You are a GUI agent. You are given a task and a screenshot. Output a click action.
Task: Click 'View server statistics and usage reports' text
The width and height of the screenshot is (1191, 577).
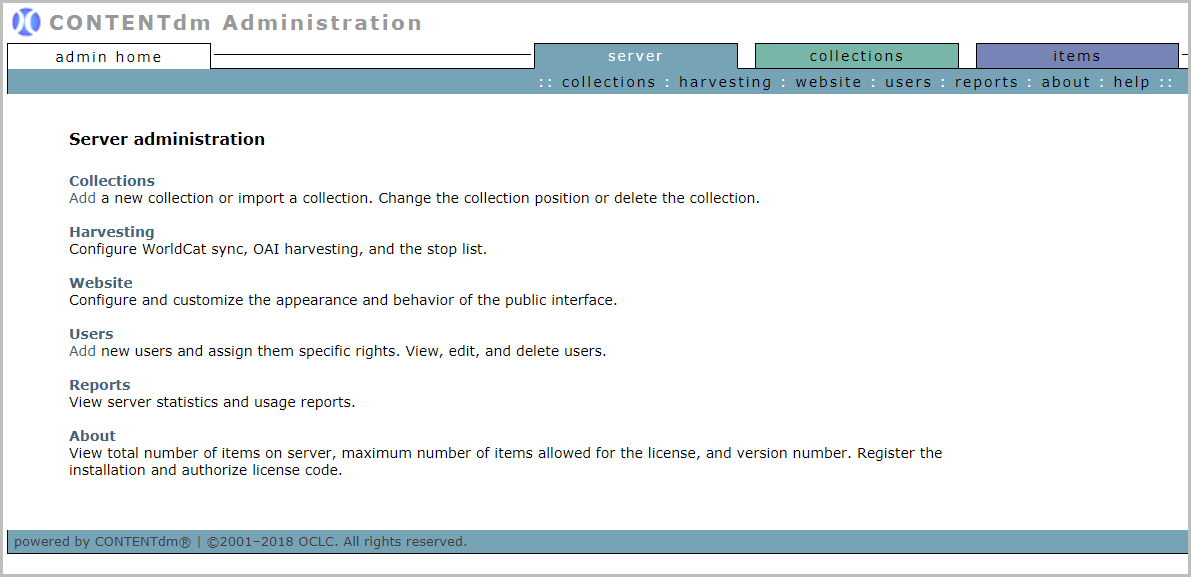click(212, 402)
